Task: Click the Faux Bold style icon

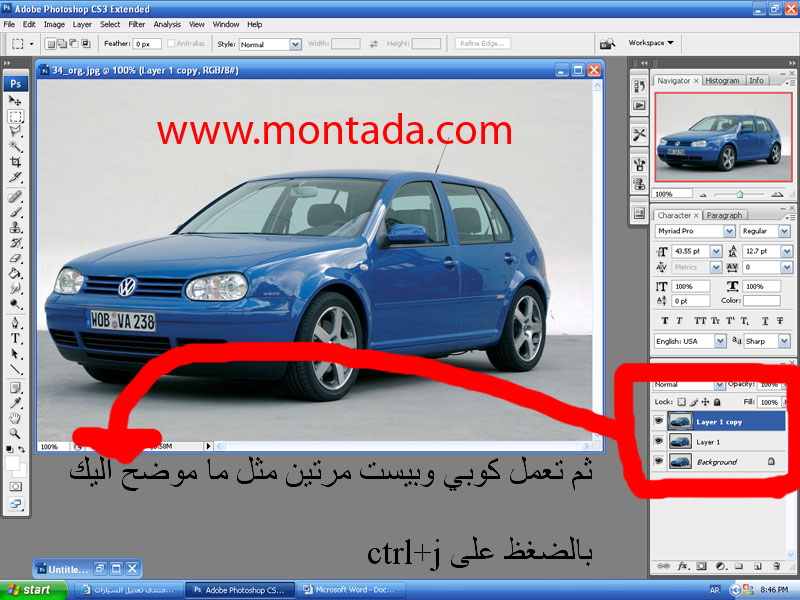Action: pyautogui.click(x=661, y=321)
